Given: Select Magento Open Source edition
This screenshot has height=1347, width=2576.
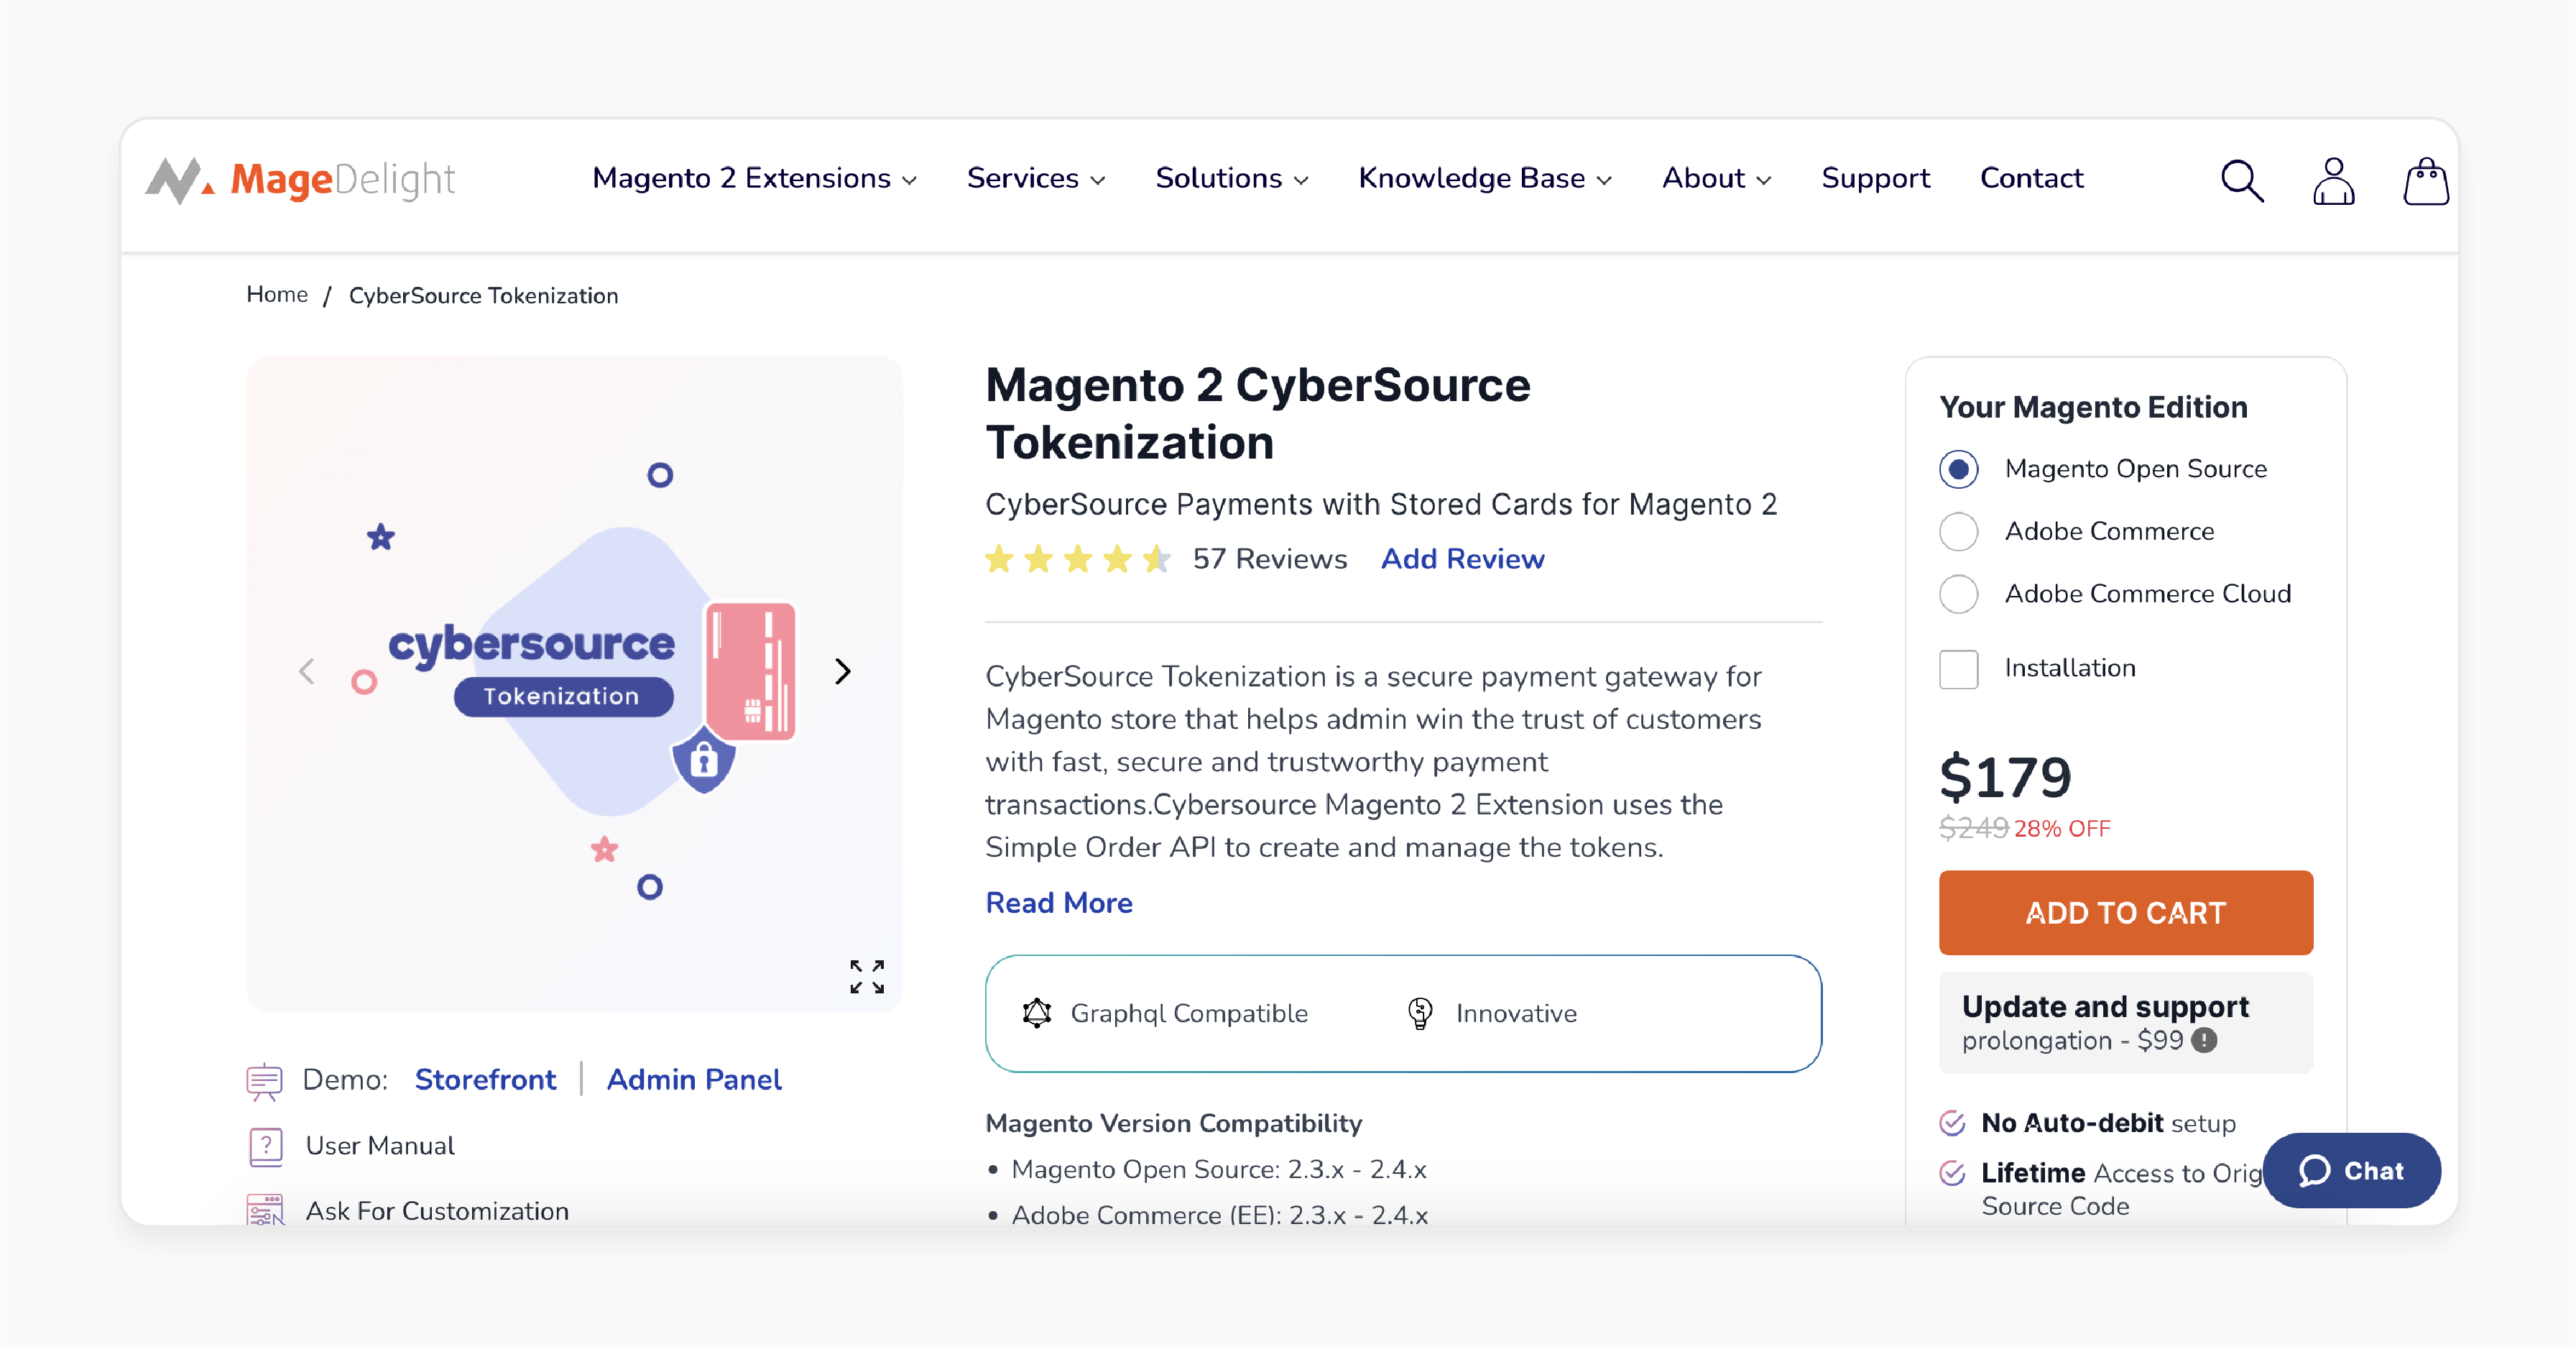Looking at the screenshot, I should (1958, 469).
